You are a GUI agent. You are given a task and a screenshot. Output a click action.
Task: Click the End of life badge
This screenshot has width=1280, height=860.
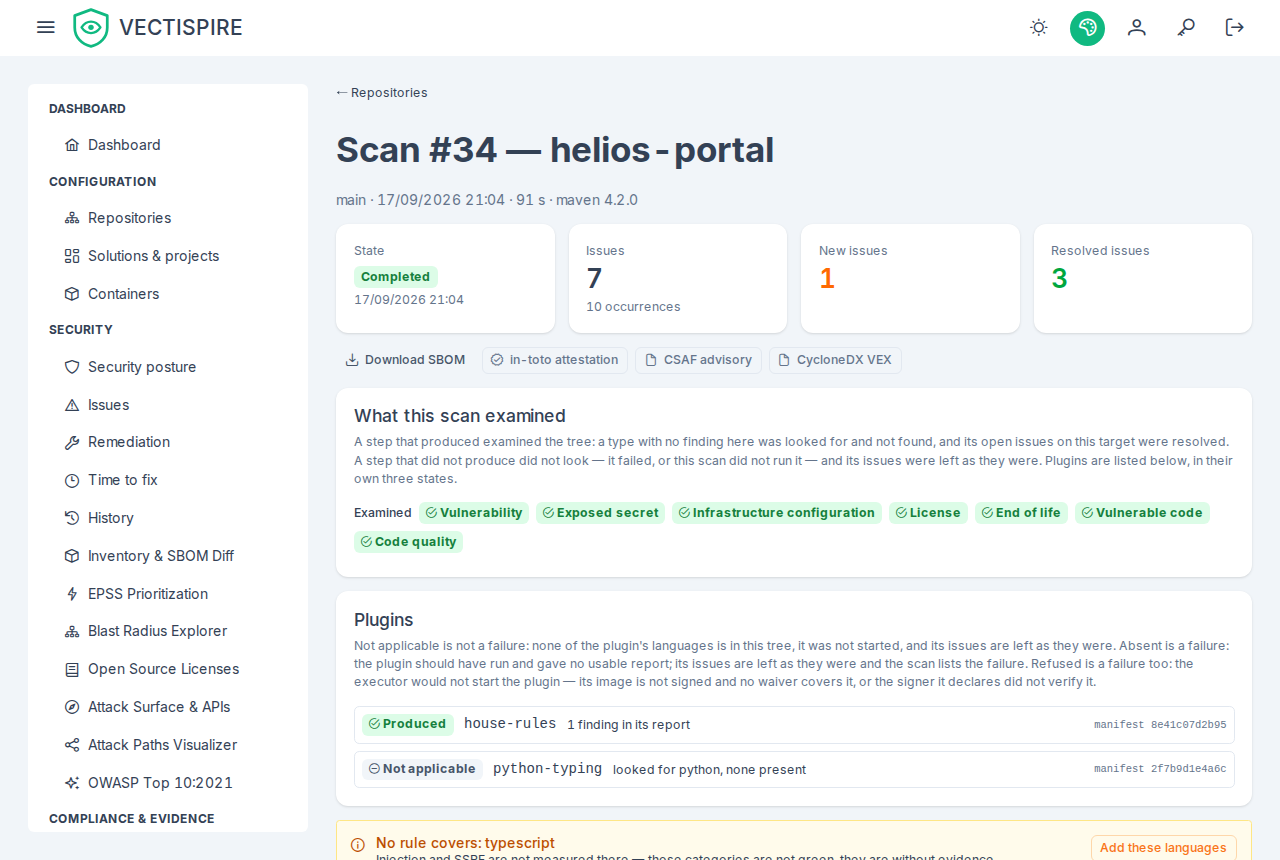click(1021, 513)
